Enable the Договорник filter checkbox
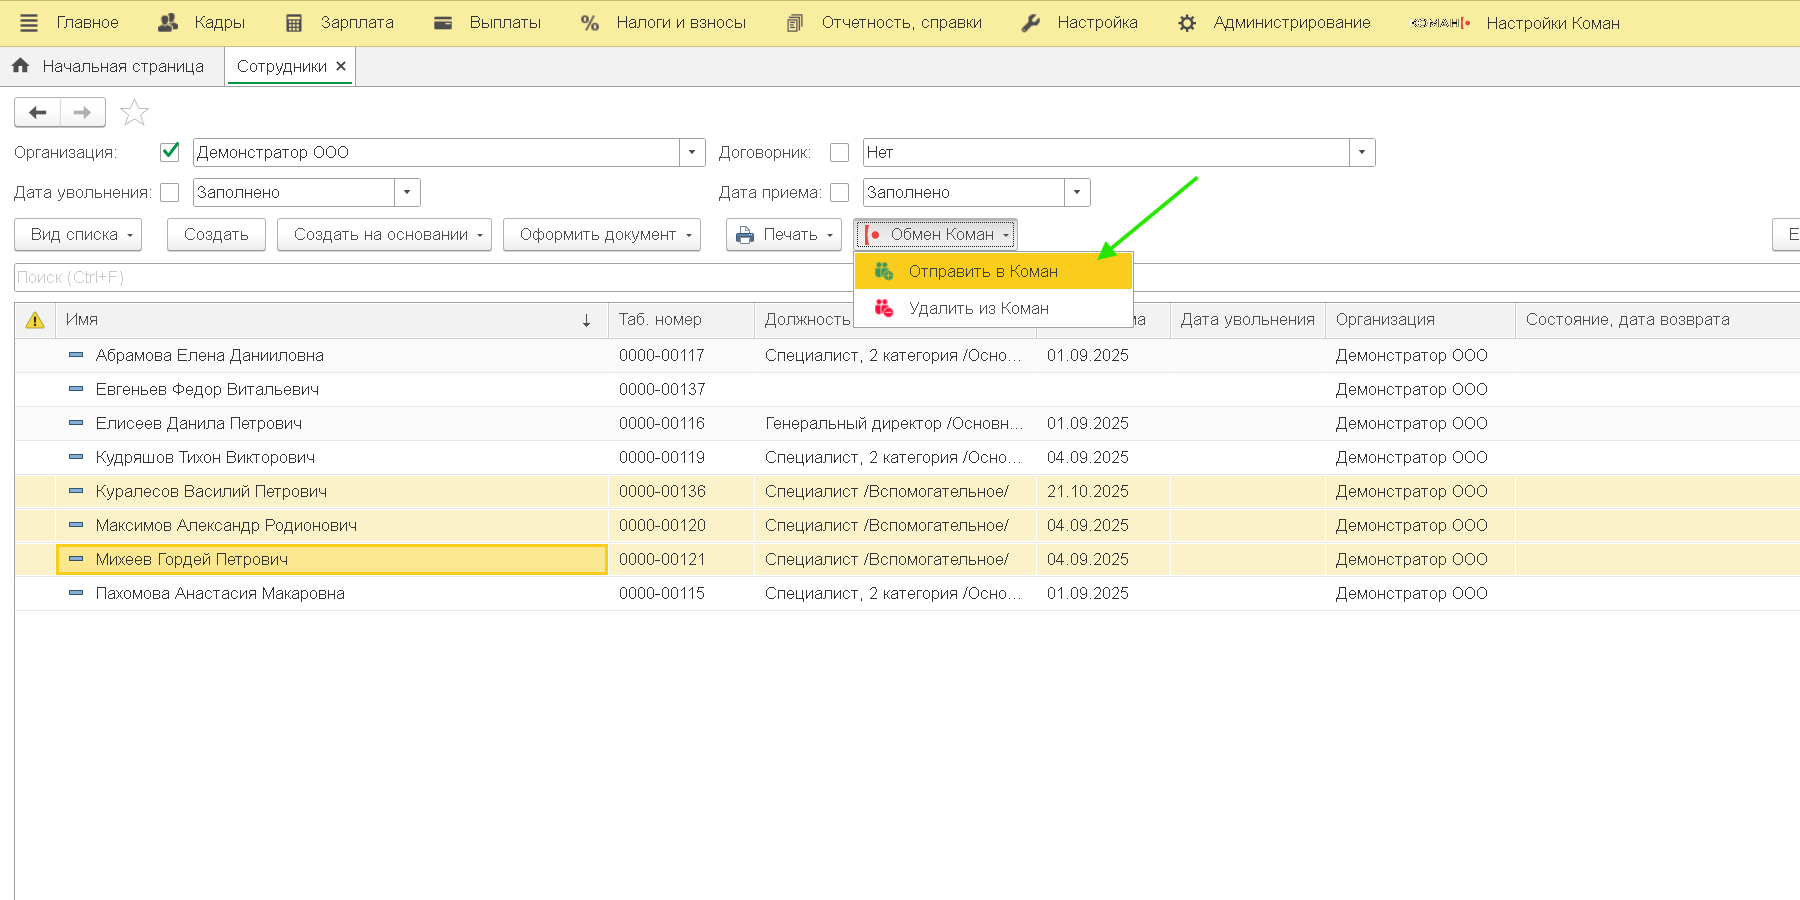This screenshot has height=900, width=1800. pos(840,152)
